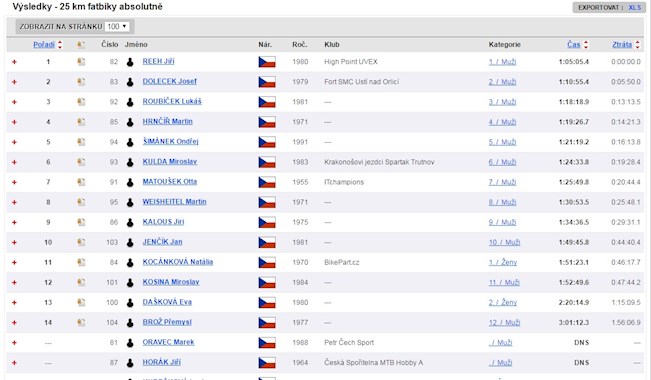Toggle sort arrows next to Pořadí
The width and height of the screenshot is (651, 380).
coord(60,45)
